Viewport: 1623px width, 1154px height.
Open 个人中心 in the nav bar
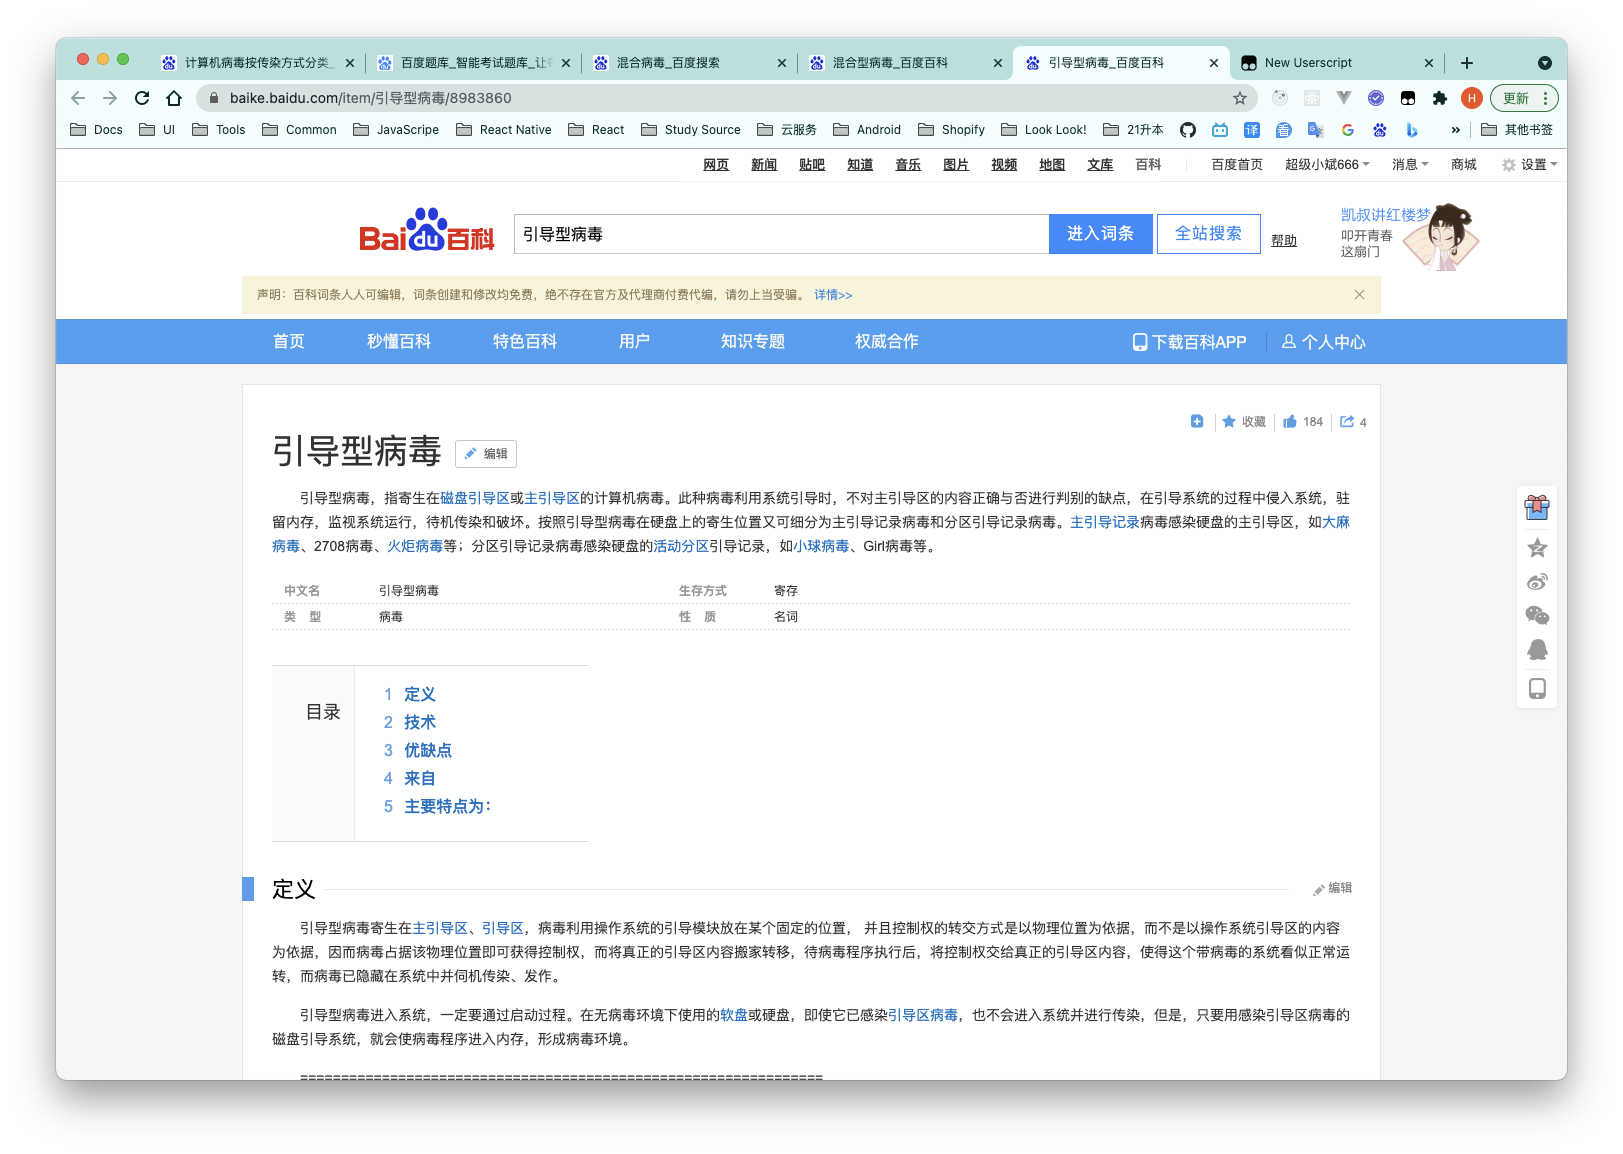pyautogui.click(x=1323, y=342)
